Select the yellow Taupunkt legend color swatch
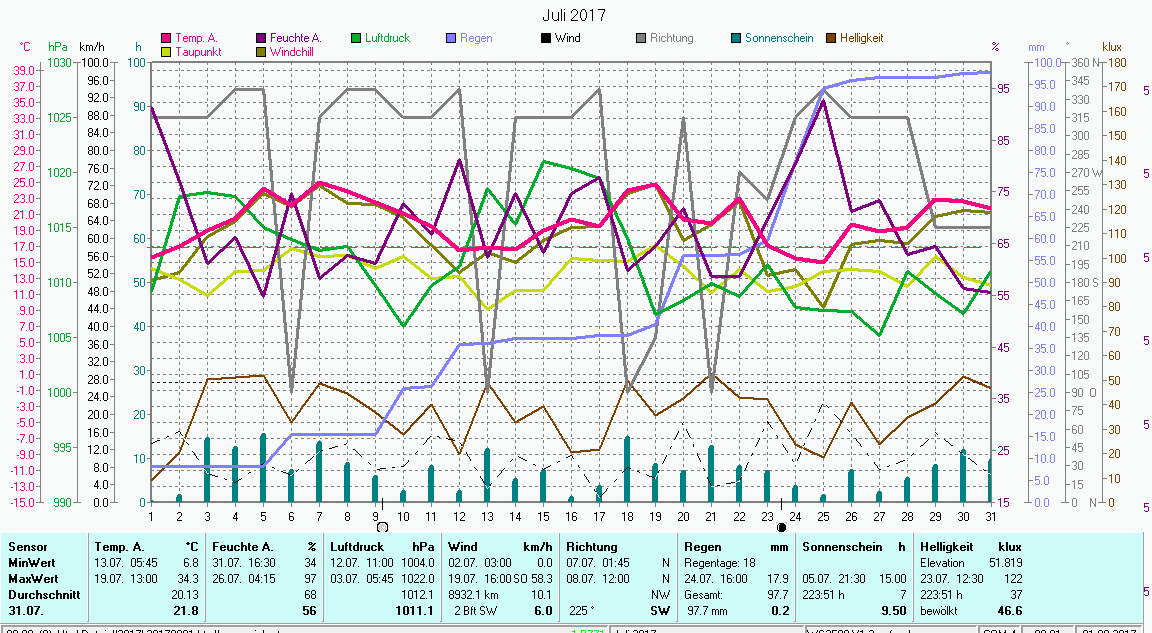 (x=166, y=51)
